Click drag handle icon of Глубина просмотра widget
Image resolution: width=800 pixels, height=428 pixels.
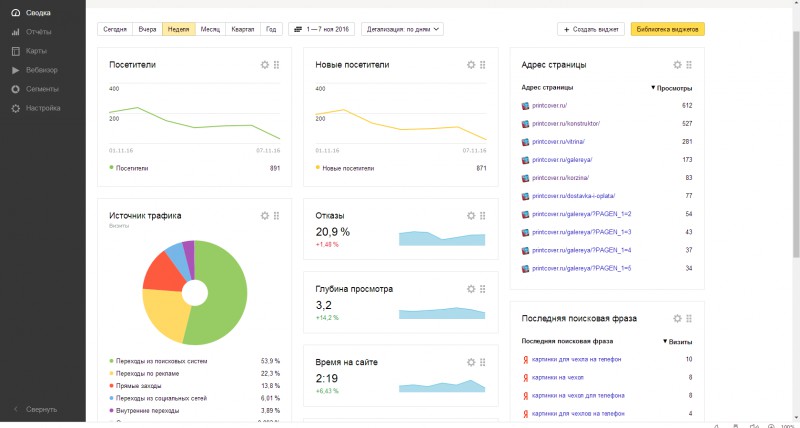click(x=483, y=289)
